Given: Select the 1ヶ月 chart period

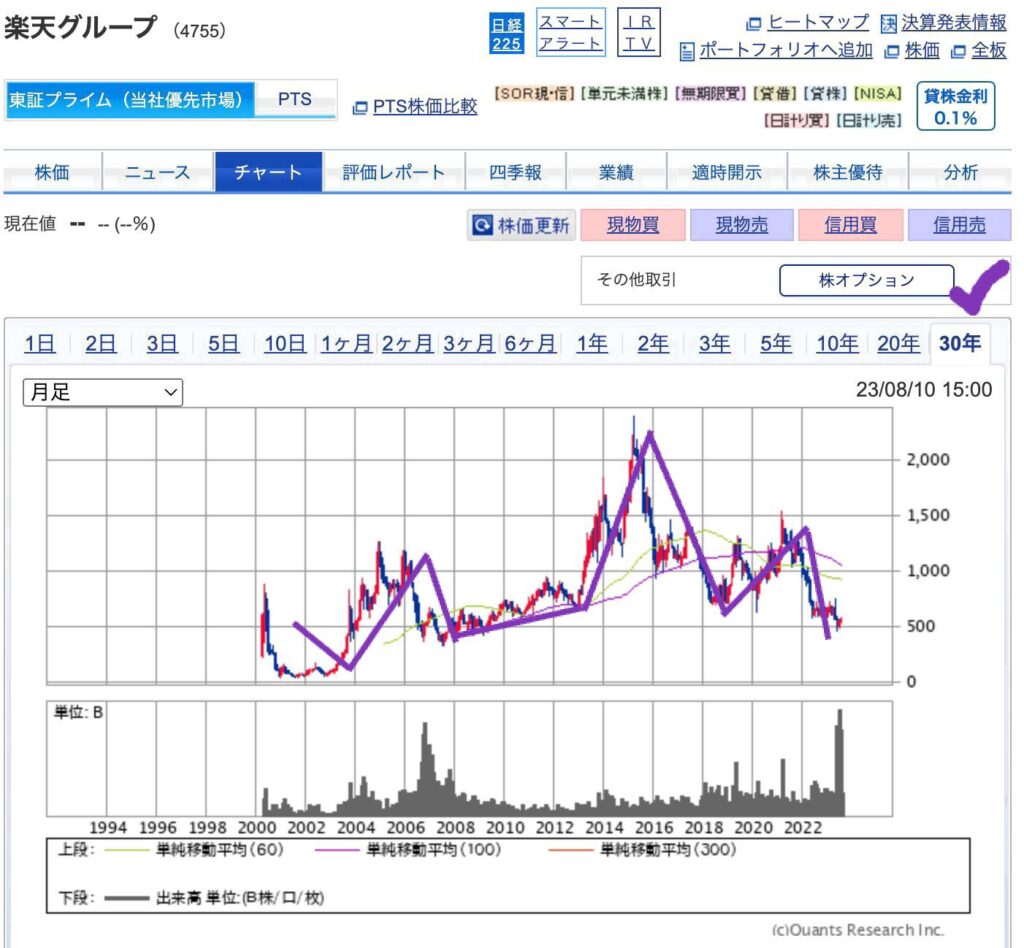Looking at the screenshot, I should point(346,343).
